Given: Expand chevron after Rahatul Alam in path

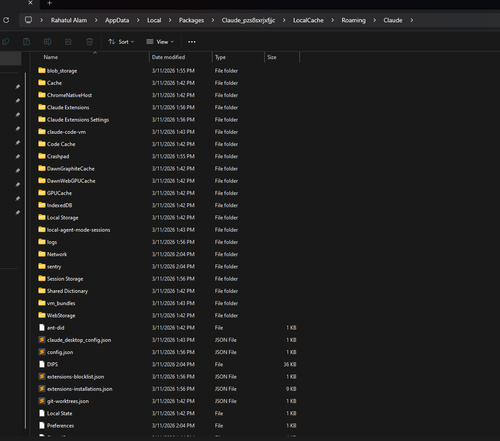Looking at the screenshot, I should point(96,20).
